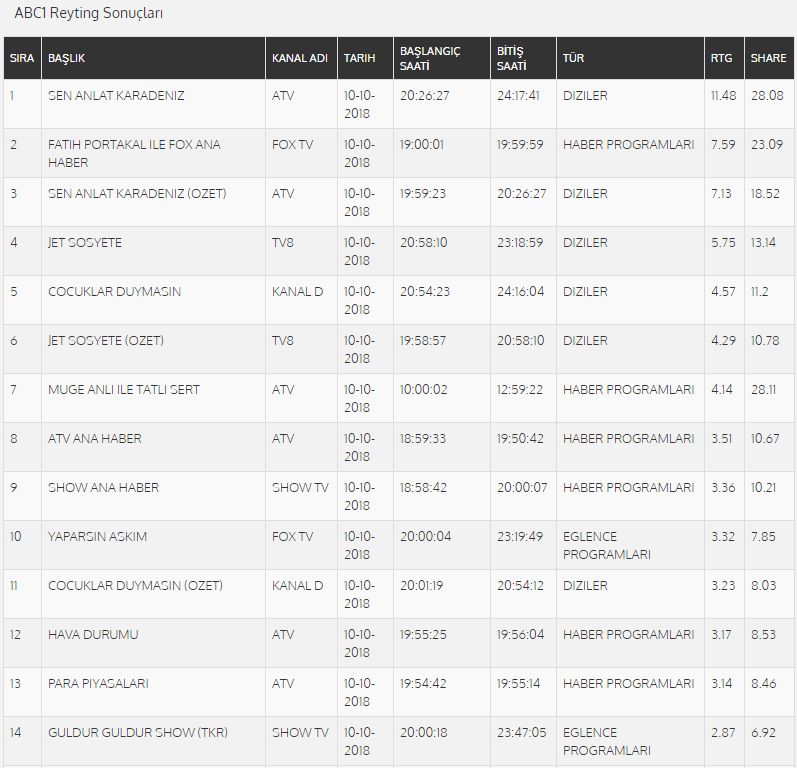This screenshot has height=768, width=797.
Task: Click the 'ABC1 Reyting Sonuçları' heading
Action: coord(88,13)
